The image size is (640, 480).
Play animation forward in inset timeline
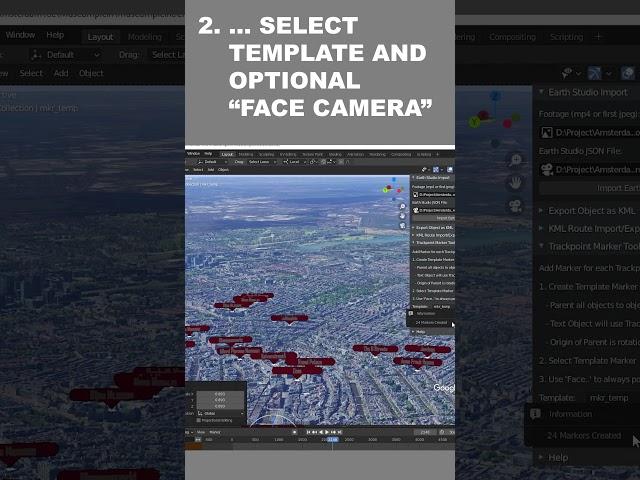tap(327, 432)
